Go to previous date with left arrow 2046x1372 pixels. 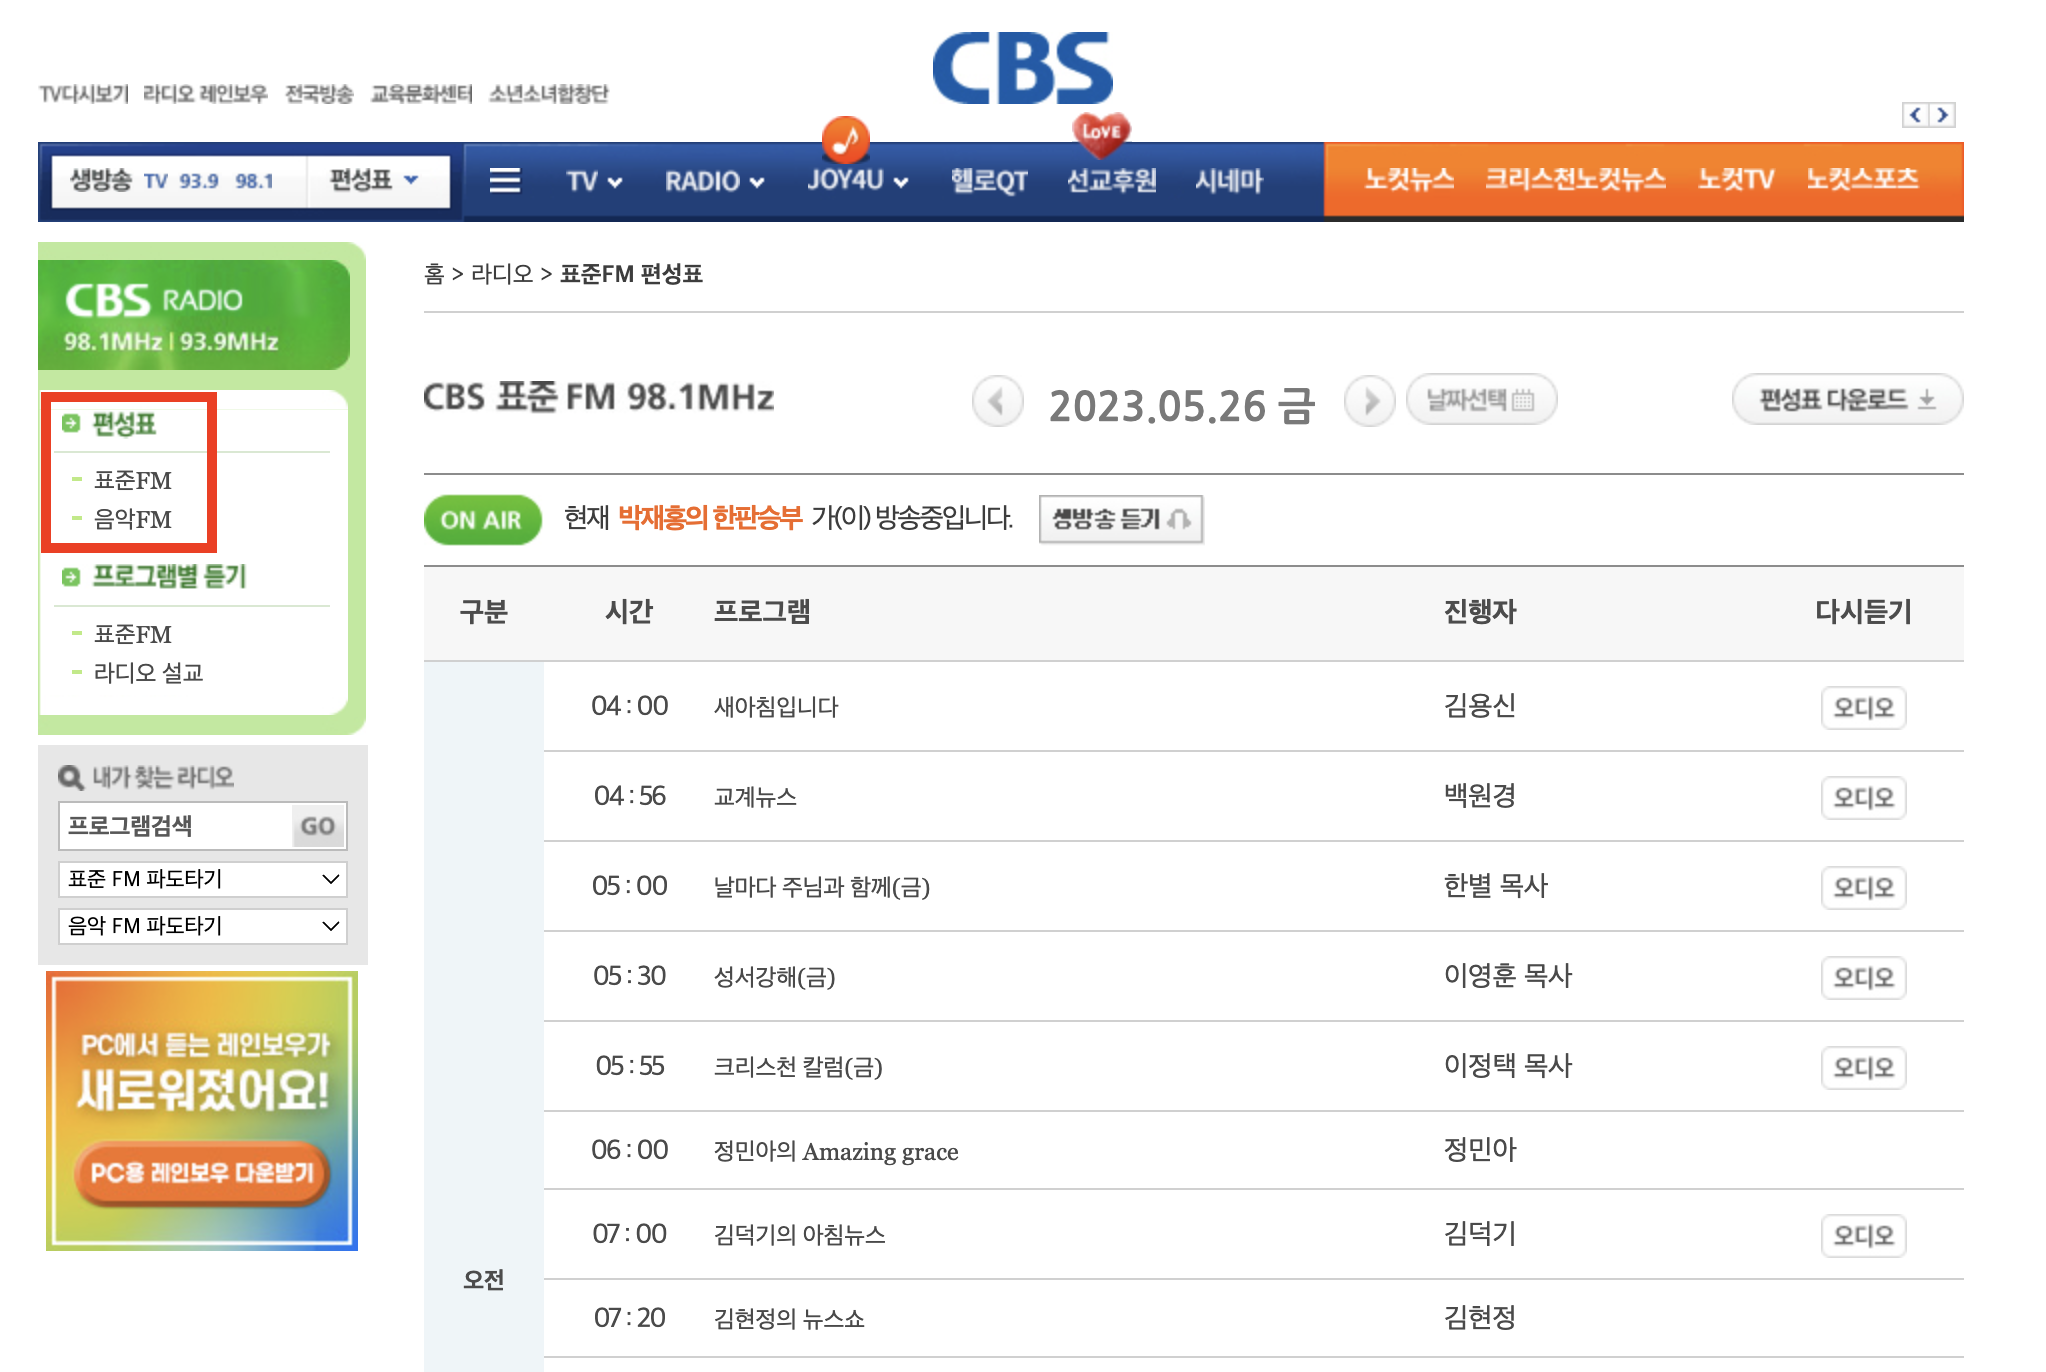coord(997,402)
